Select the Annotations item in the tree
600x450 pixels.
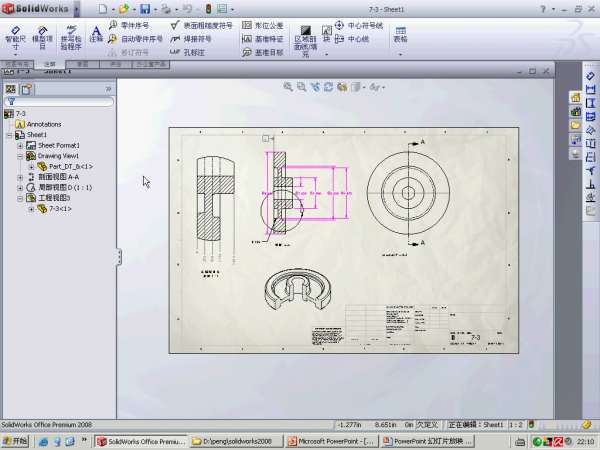pyautogui.click(x=43, y=124)
